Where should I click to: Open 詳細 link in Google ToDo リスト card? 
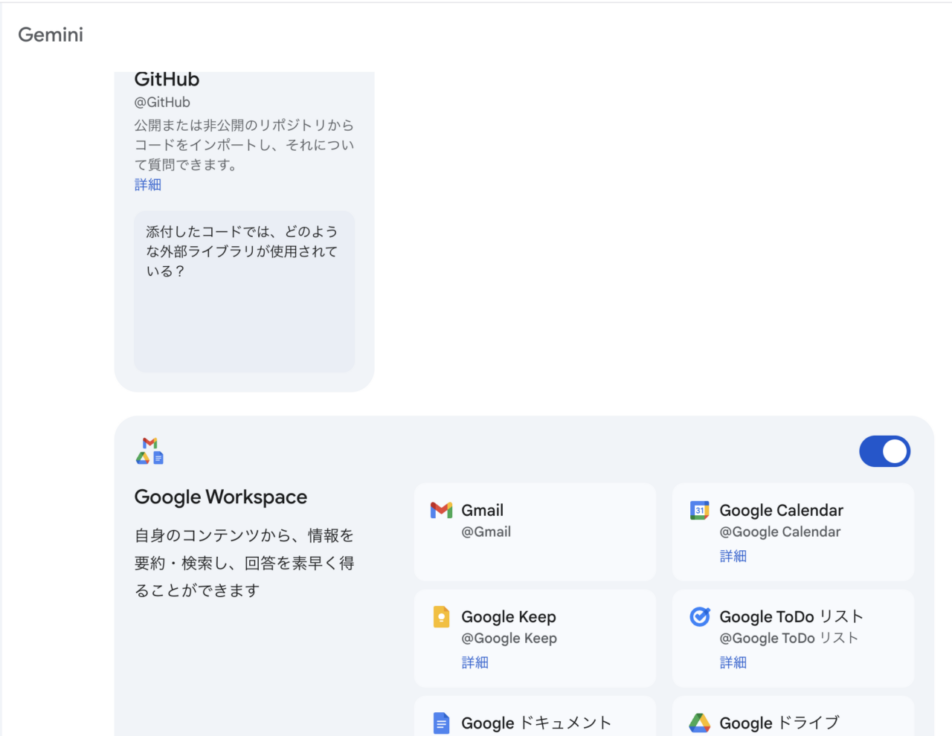(x=733, y=662)
